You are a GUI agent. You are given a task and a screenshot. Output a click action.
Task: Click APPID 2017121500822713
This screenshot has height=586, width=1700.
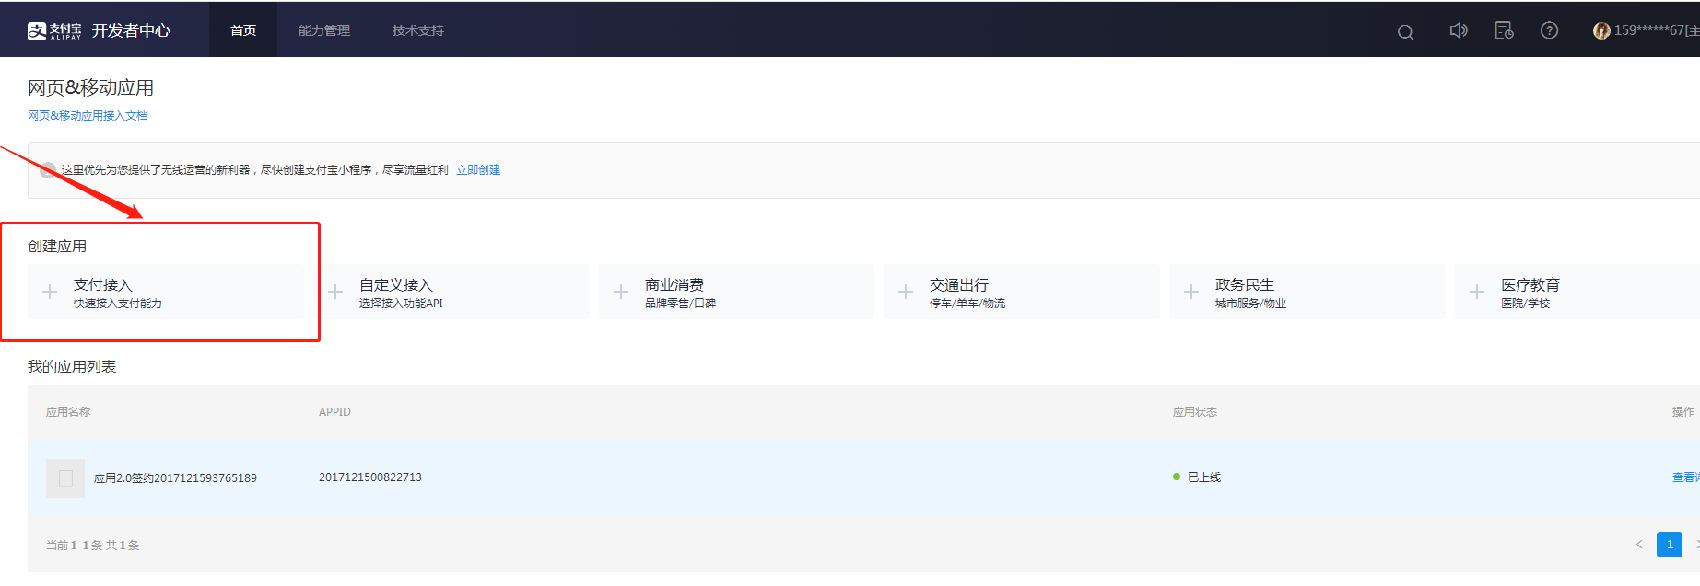(370, 477)
